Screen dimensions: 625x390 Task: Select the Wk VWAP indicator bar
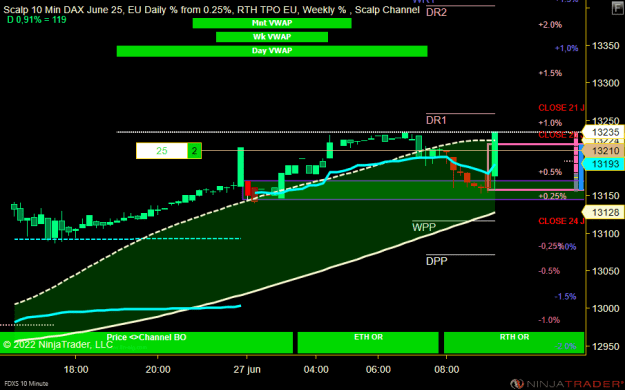pyautogui.click(x=272, y=37)
